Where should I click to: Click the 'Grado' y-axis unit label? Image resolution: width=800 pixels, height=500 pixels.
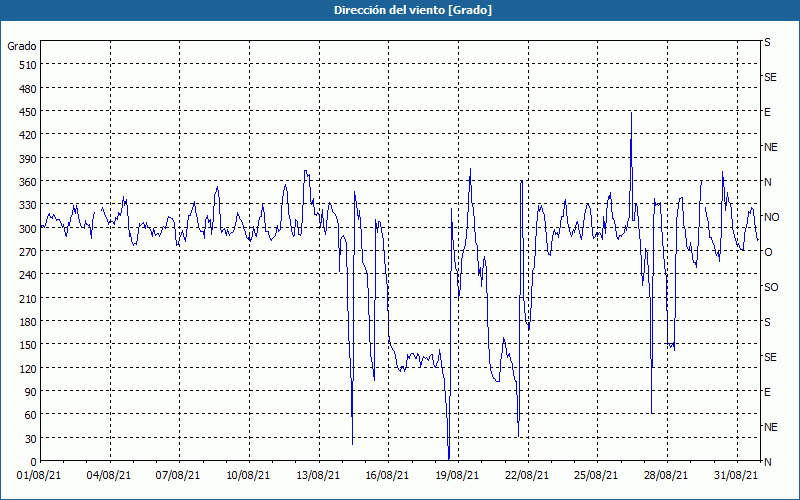coord(22,46)
